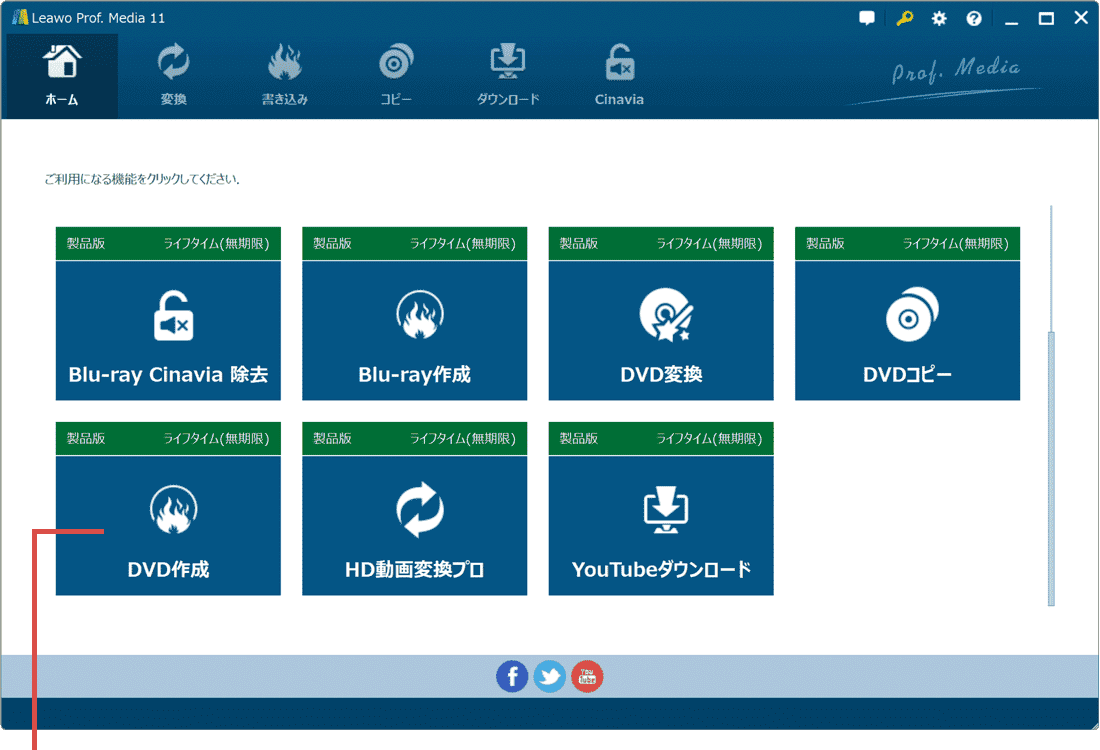Click the registration key icon
1100x750 pixels.
click(903, 18)
